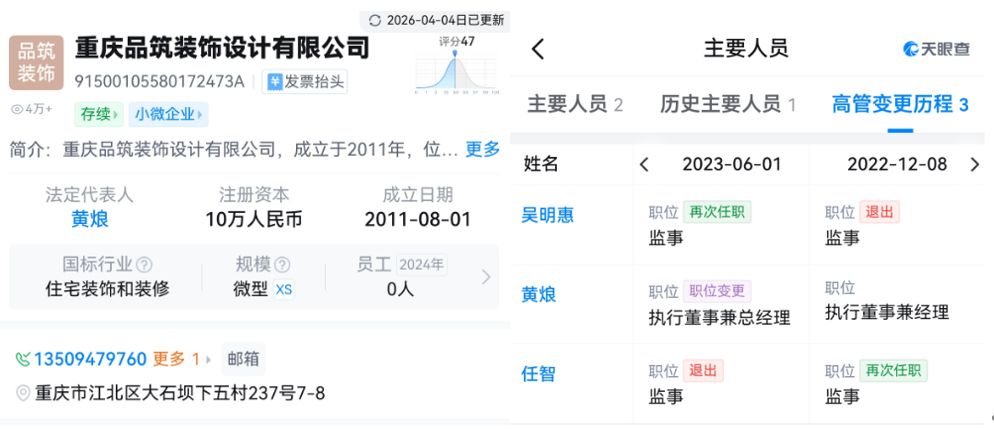
Task: Switch to the 主要人员 2 tab
Action: tap(575, 105)
